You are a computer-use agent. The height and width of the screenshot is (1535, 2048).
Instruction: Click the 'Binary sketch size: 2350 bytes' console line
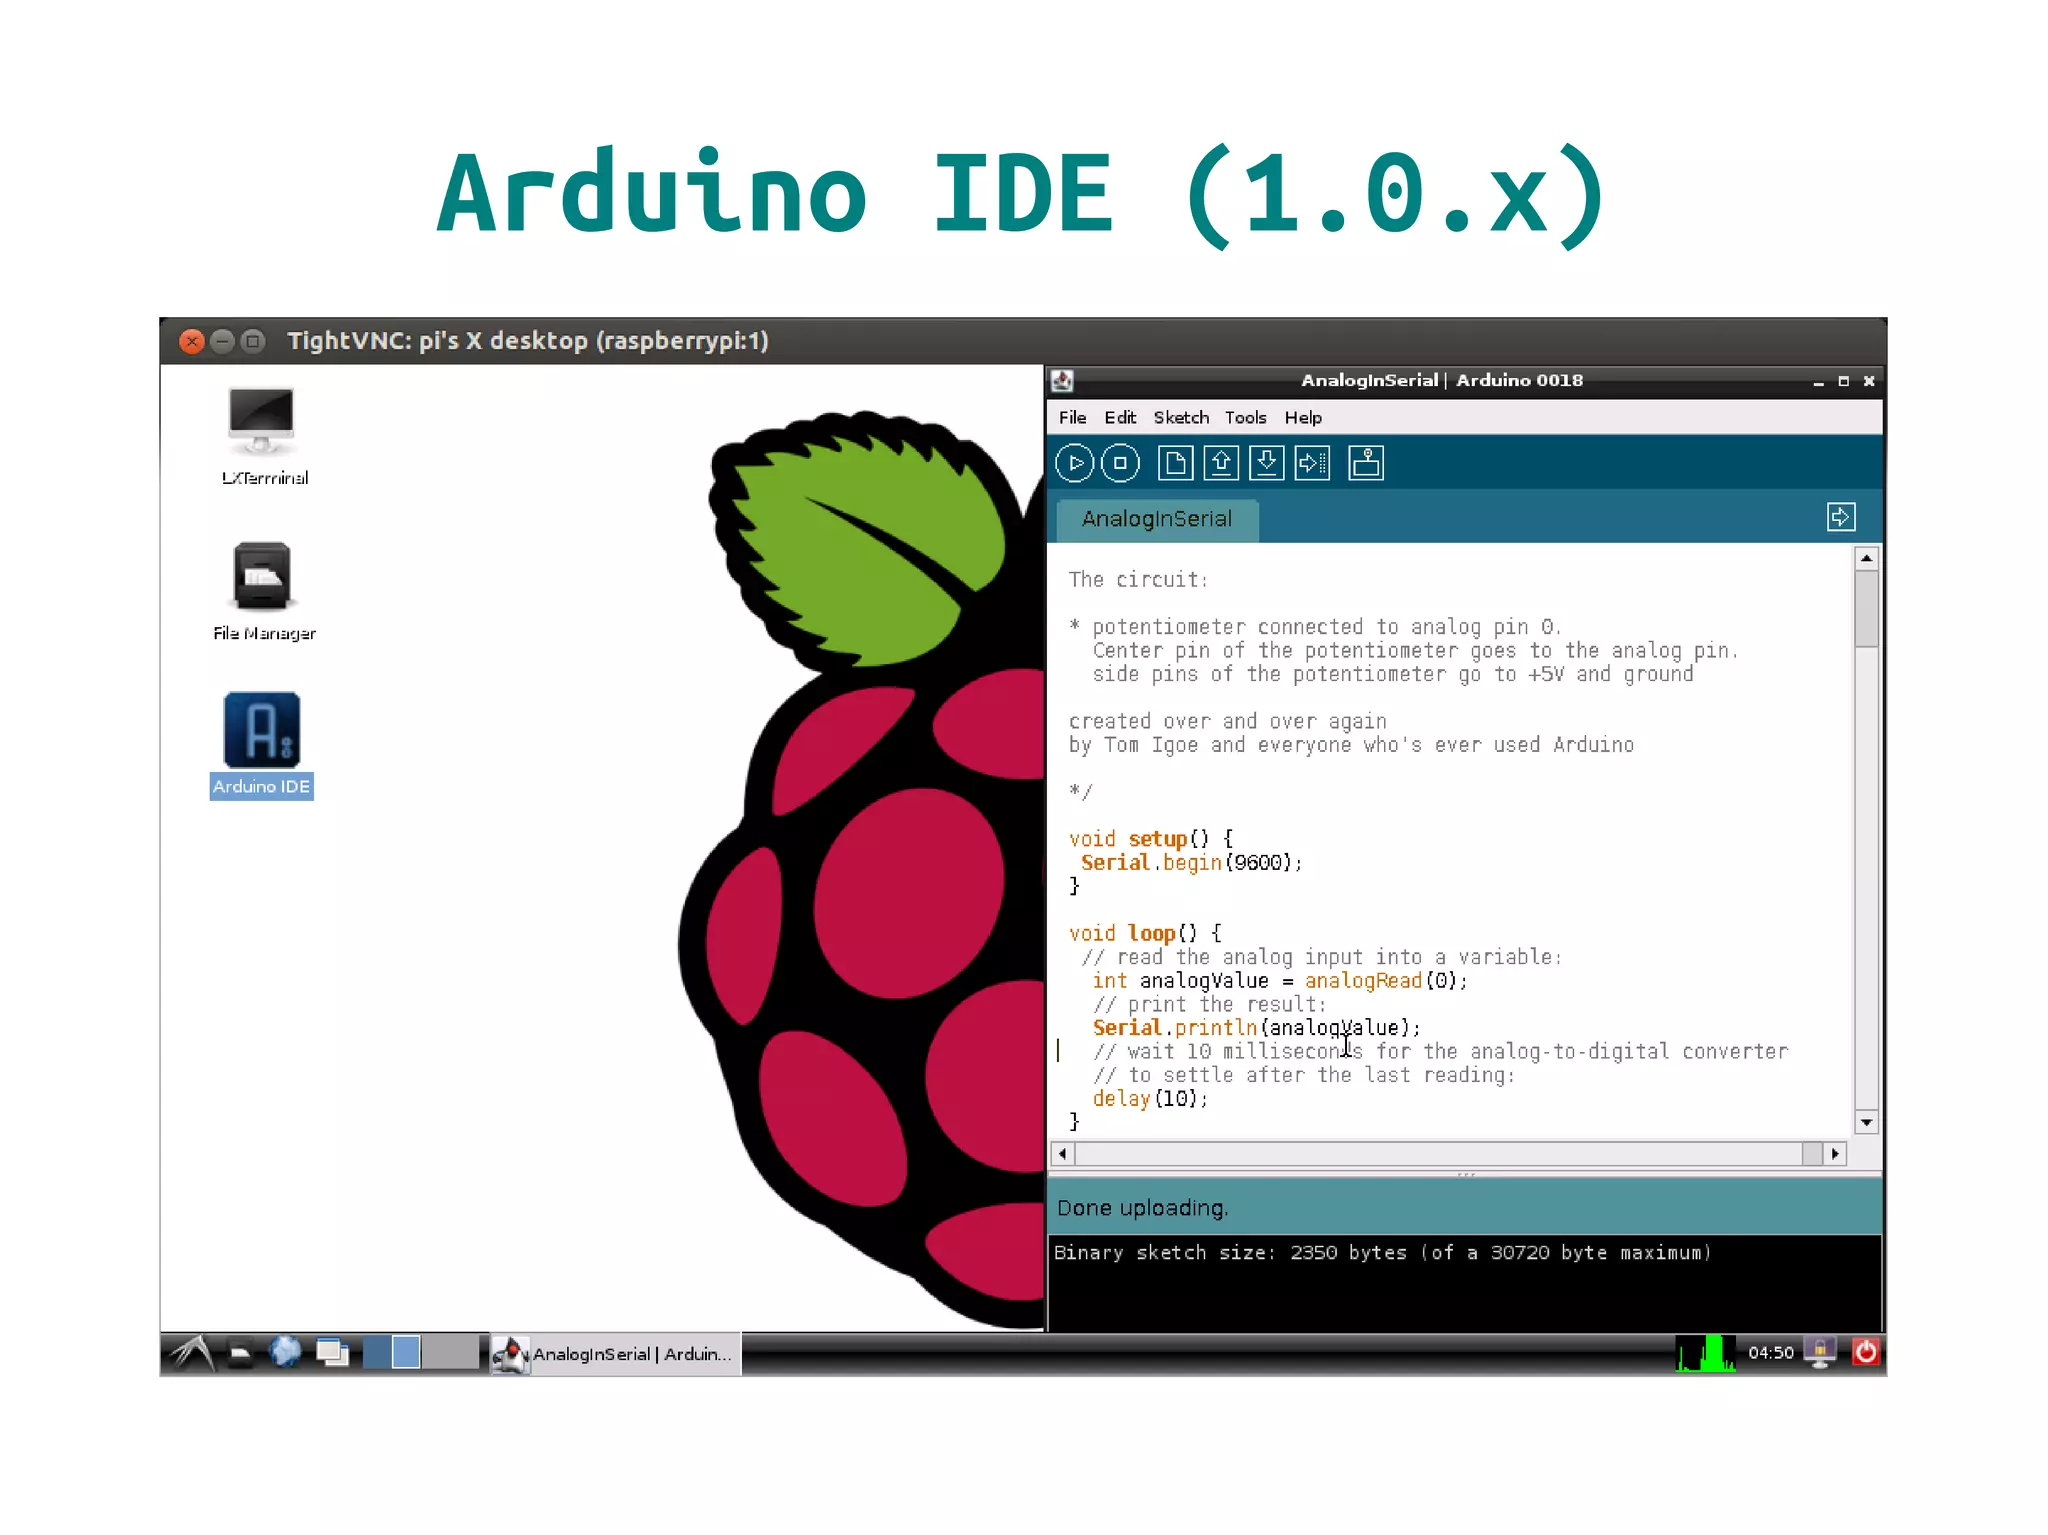(1383, 1253)
